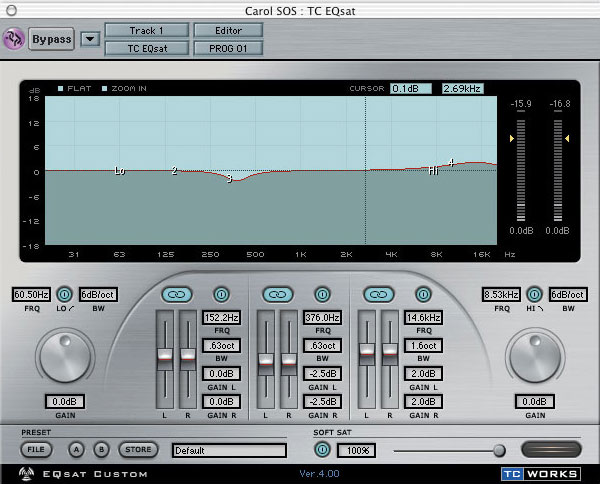This screenshot has height=484, width=600.
Task: Enable the ZOOM IN checkbox
Action: coord(104,88)
